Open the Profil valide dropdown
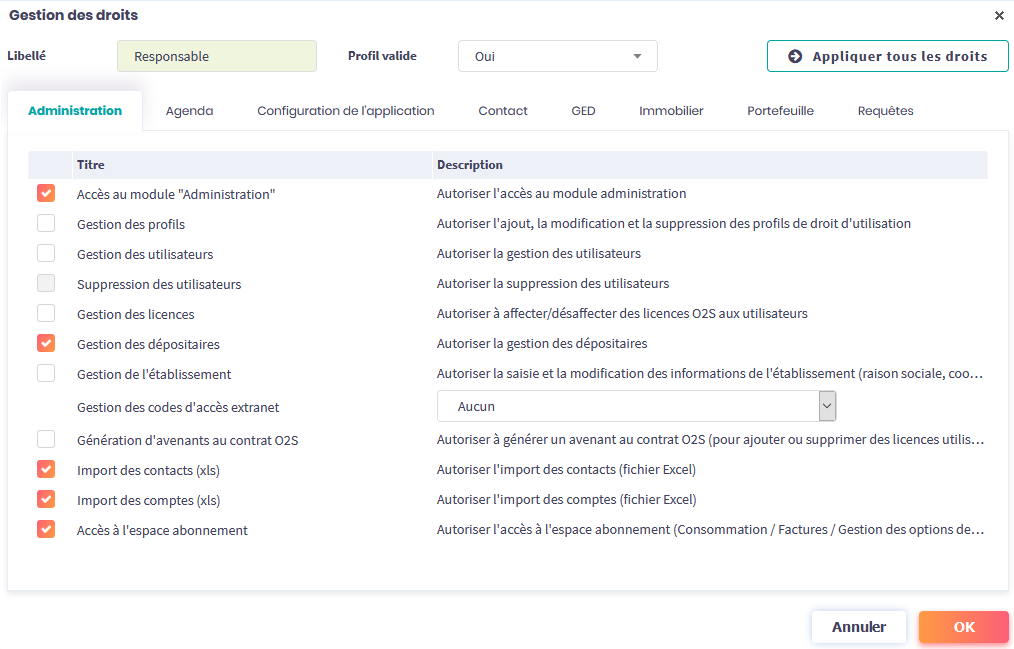 557,56
